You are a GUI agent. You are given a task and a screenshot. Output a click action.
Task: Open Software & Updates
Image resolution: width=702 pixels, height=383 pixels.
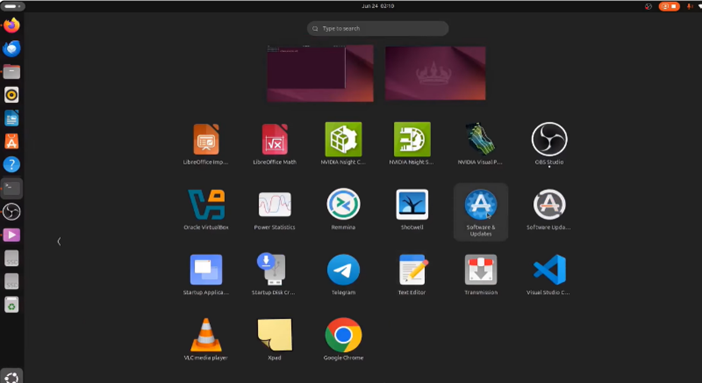pos(480,212)
